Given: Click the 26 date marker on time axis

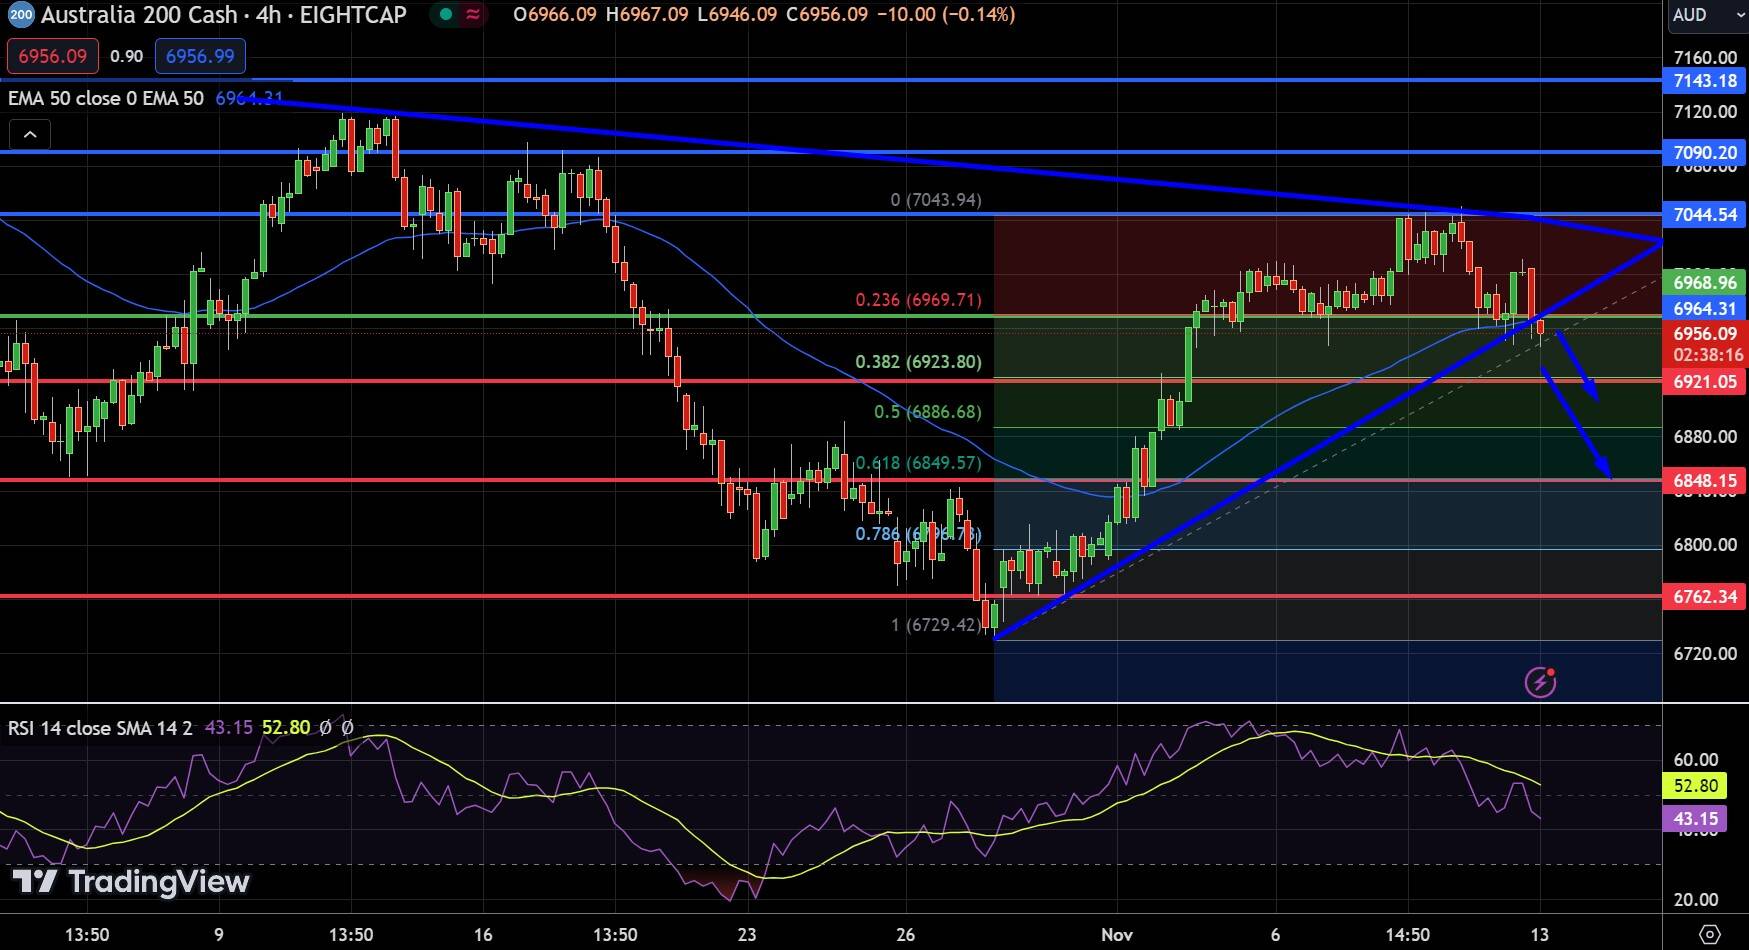Looking at the screenshot, I should (905, 935).
